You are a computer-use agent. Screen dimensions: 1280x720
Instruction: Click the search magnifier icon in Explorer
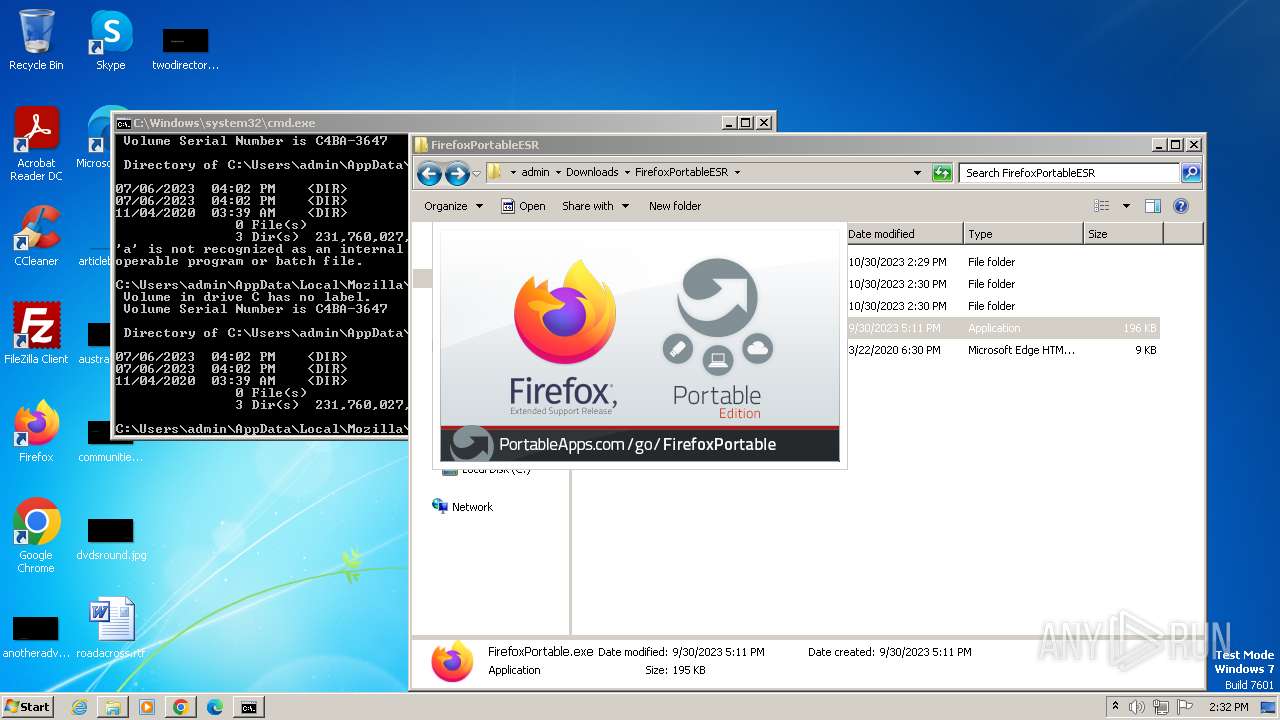tap(1190, 173)
